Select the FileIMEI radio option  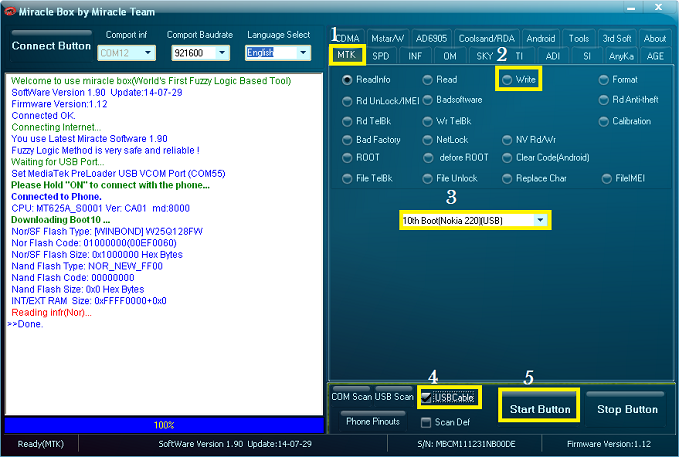point(623,178)
